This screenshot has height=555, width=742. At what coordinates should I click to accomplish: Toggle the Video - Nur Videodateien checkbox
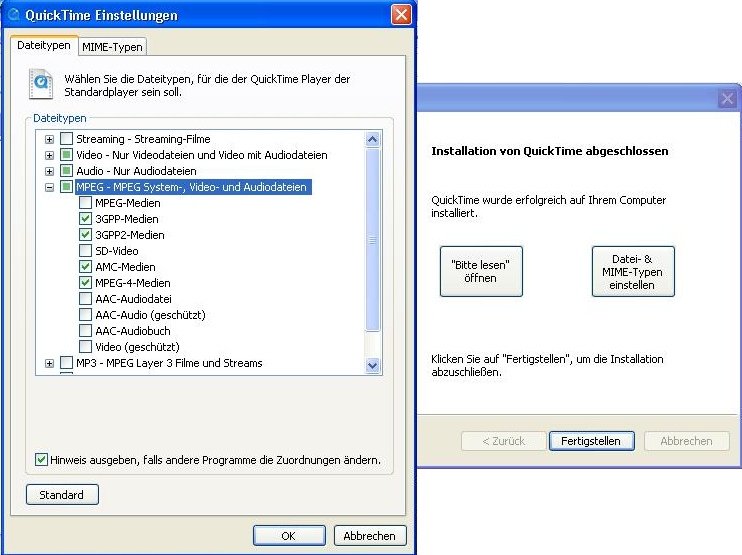66,155
